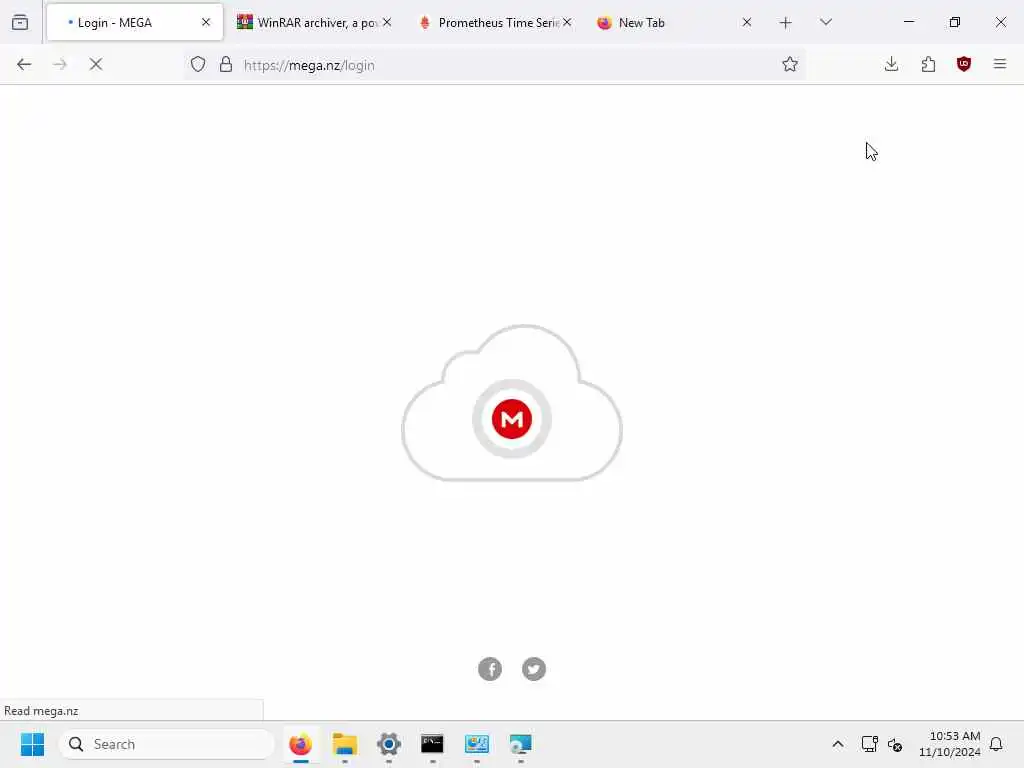Image resolution: width=1024 pixels, height=768 pixels.
Task: Click the taskbar Search box
Action: click(167, 744)
